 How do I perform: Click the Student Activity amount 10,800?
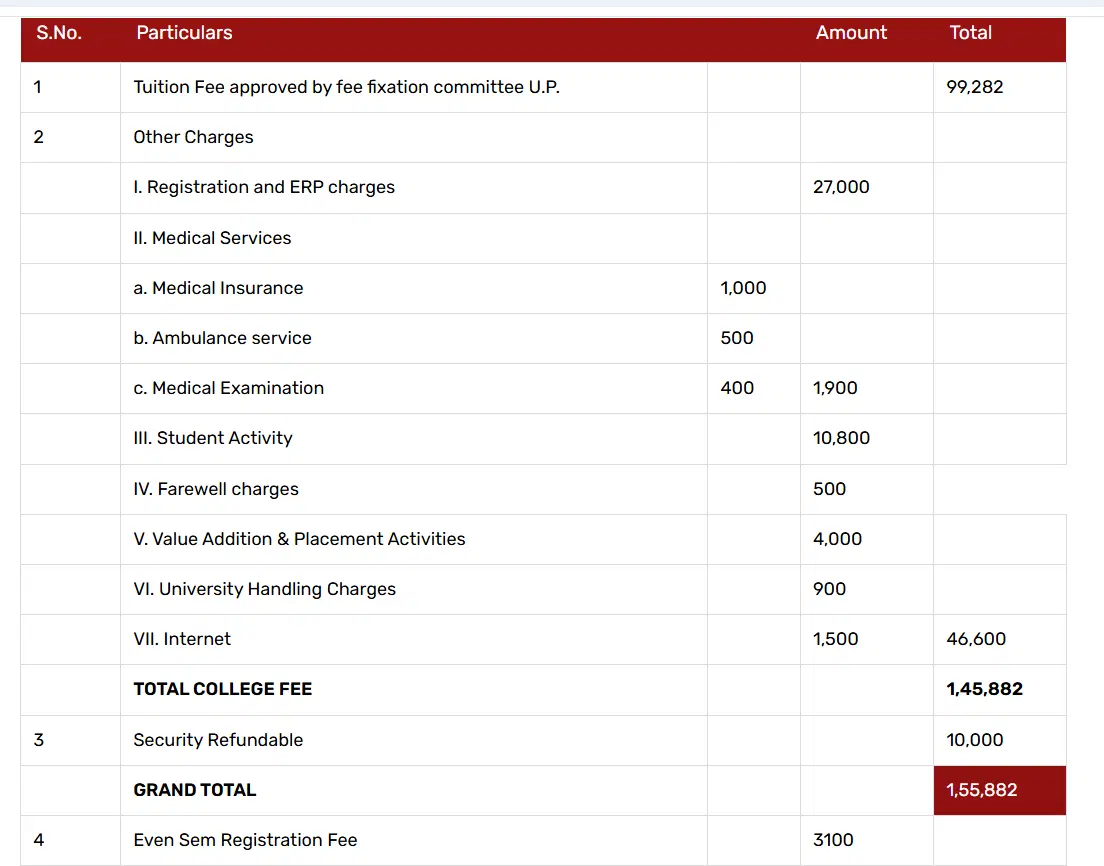click(x=841, y=438)
